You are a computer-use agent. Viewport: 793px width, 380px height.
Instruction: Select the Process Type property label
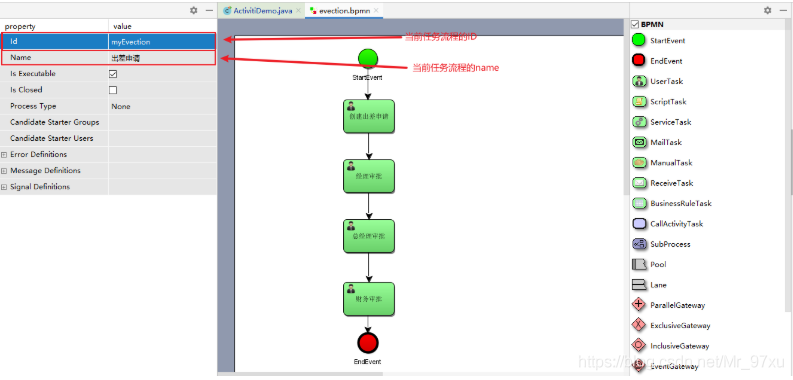tap(33, 106)
